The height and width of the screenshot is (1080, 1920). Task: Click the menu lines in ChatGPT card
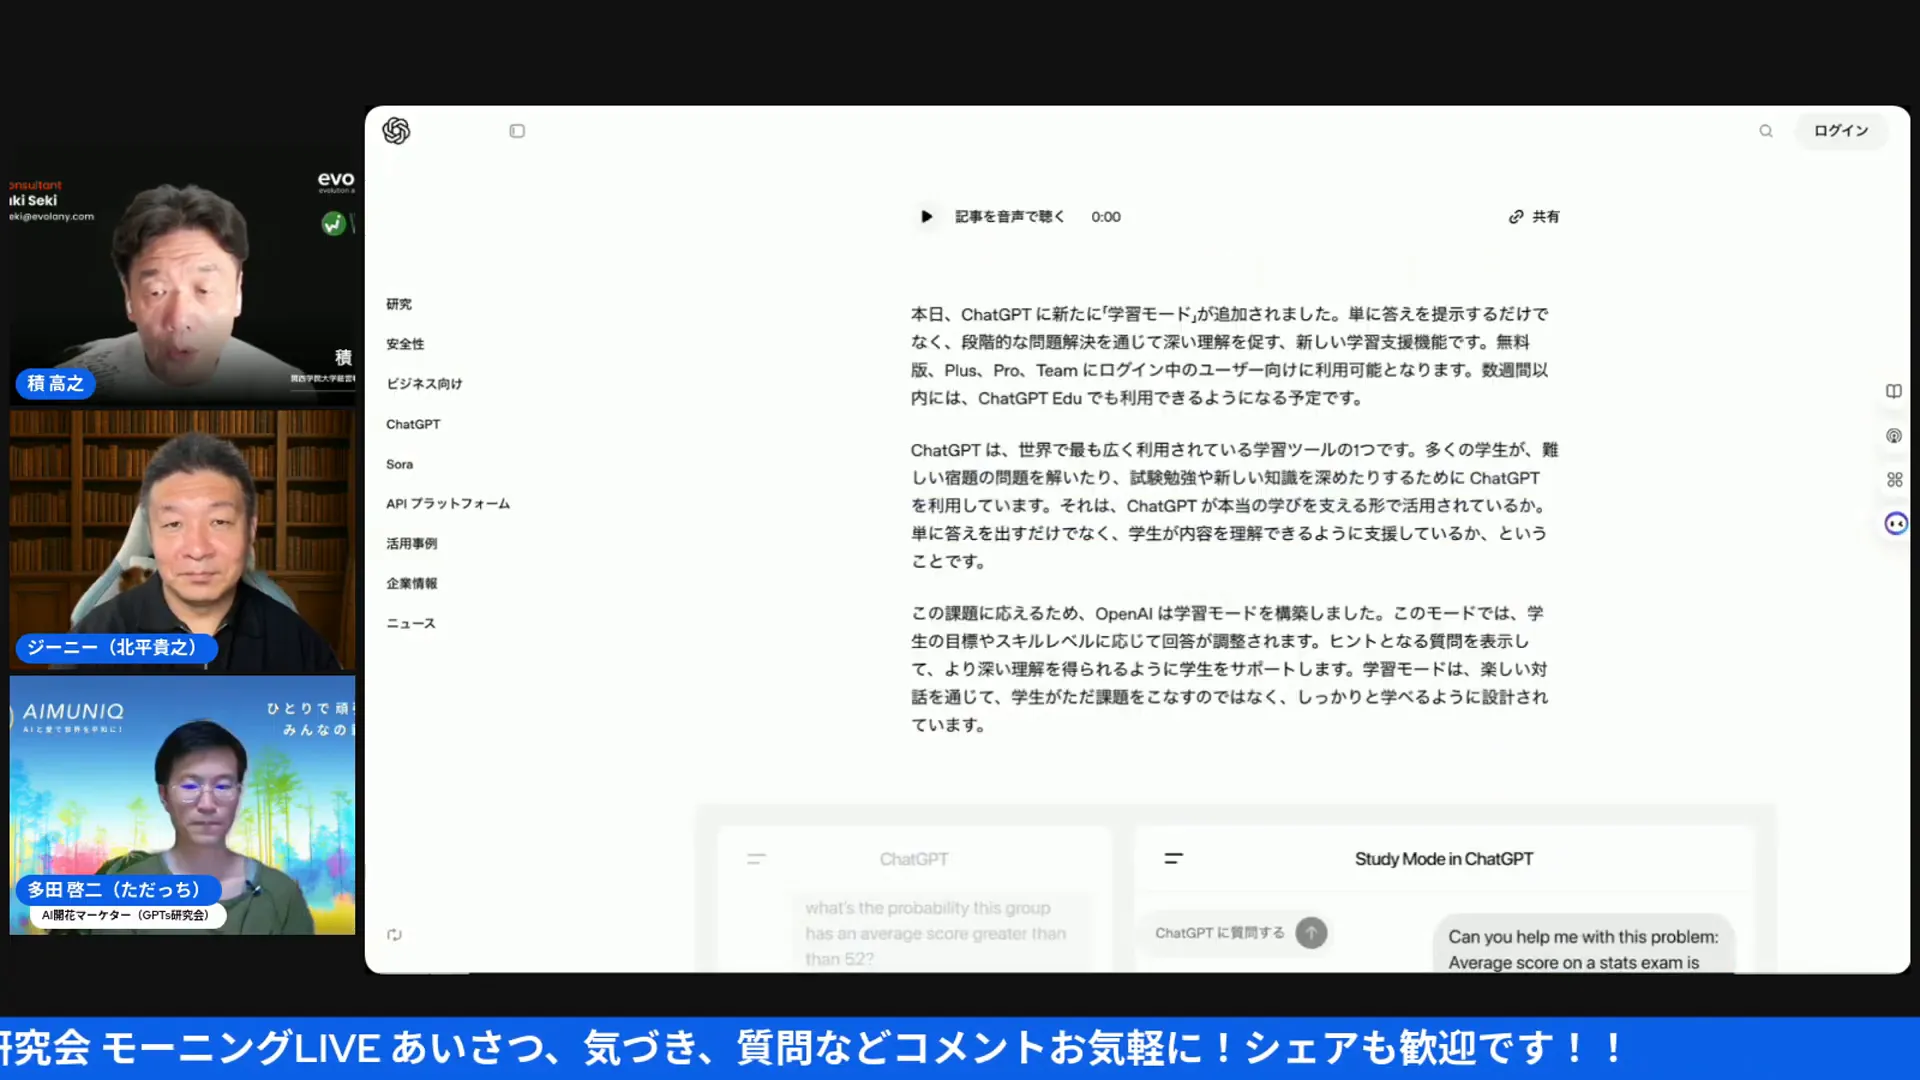756,859
